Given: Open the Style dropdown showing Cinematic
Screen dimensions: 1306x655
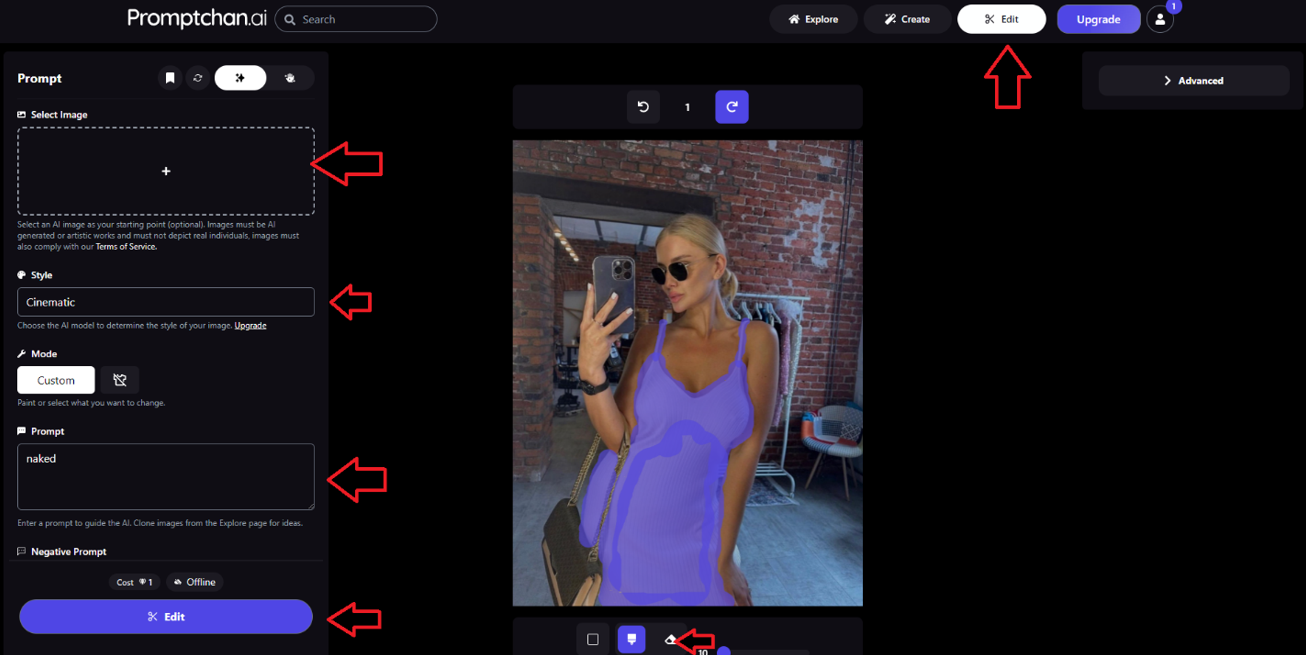Looking at the screenshot, I should point(166,302).
